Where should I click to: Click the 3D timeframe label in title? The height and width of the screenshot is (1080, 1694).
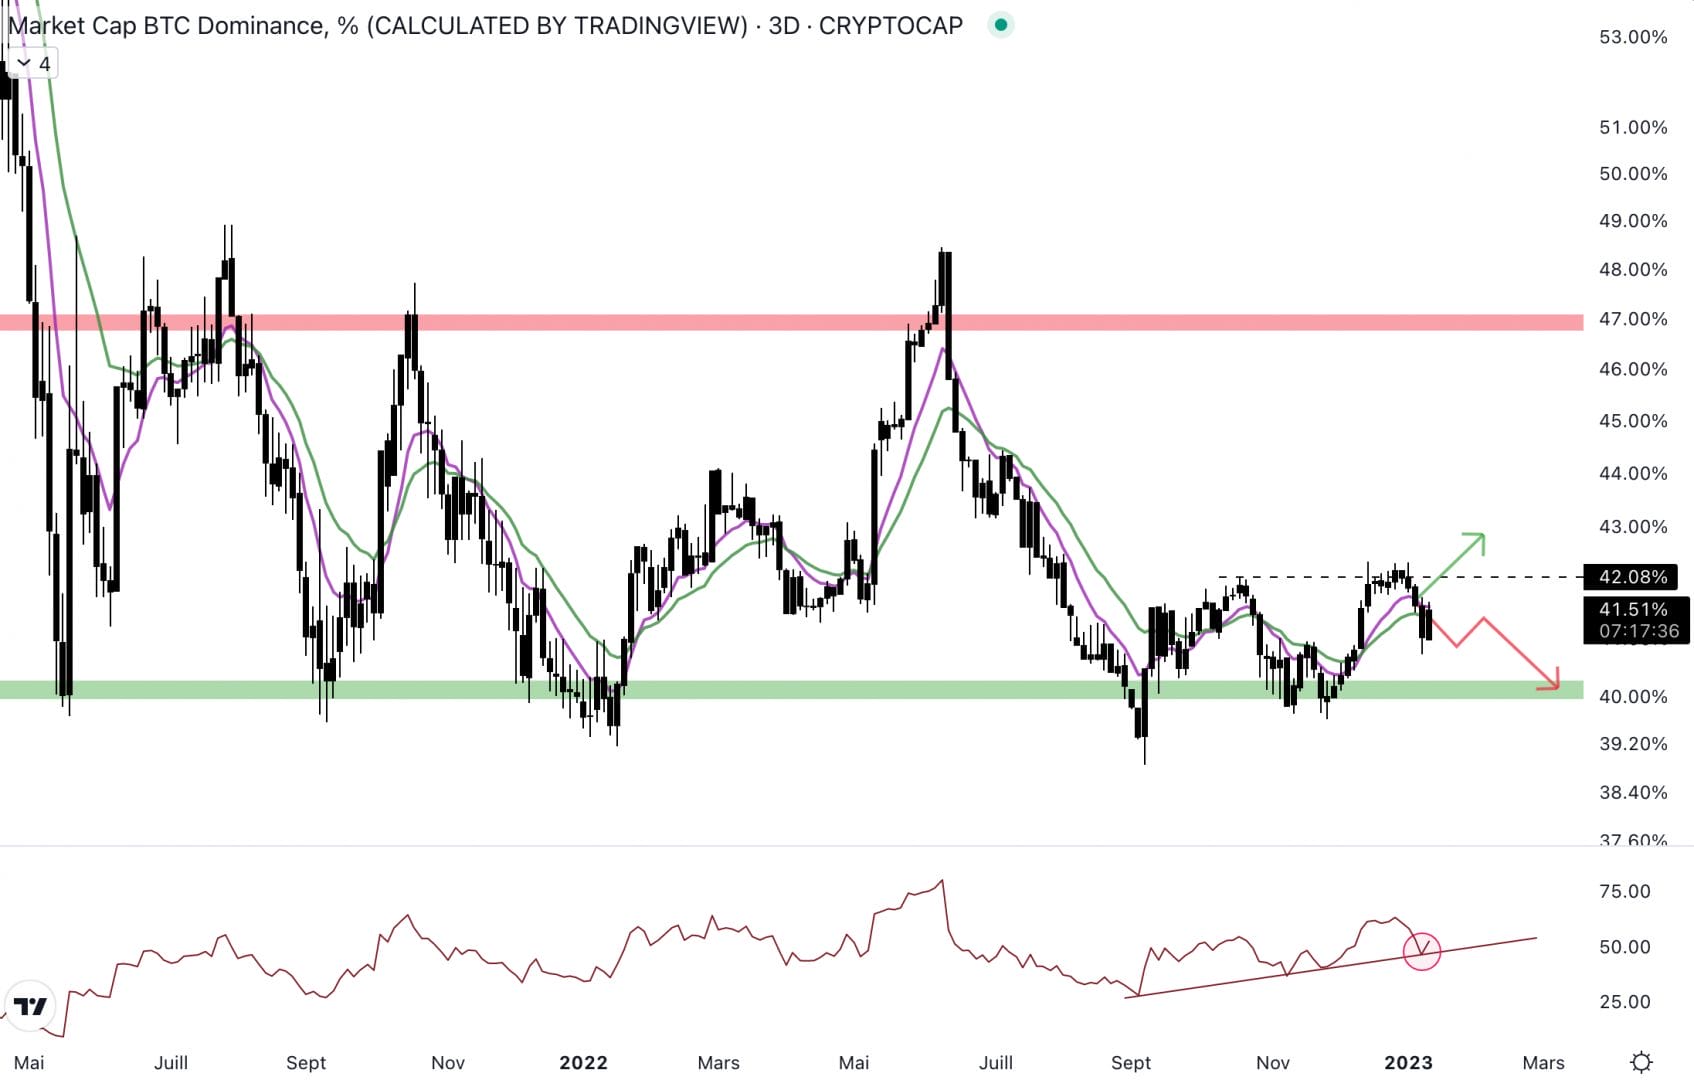783,26
